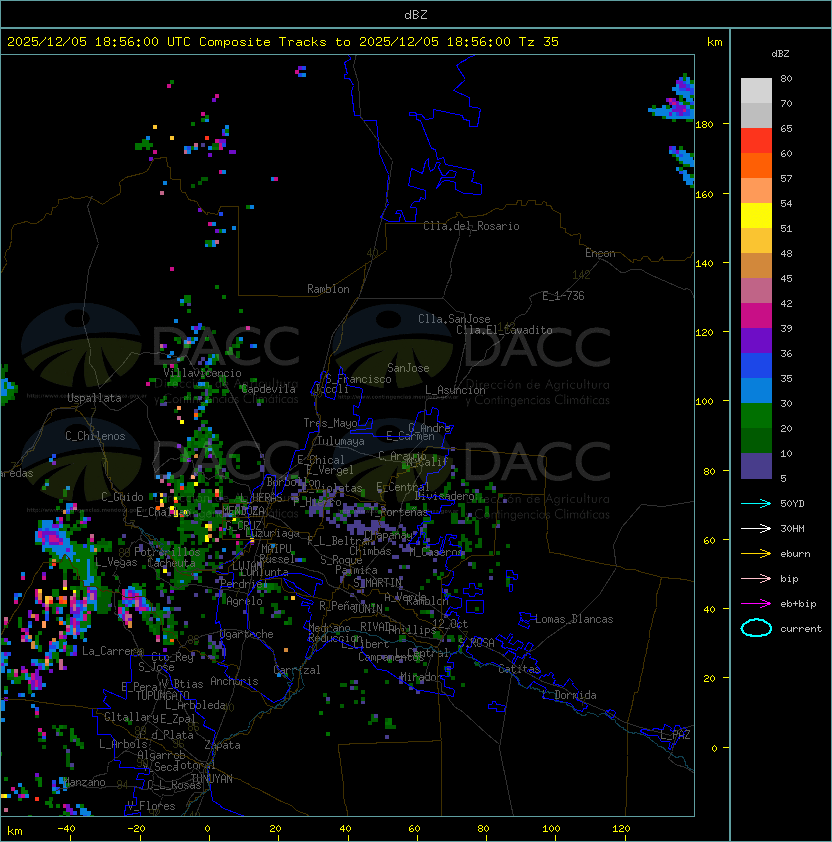Click the 'dBZ' label above color scale
This screenshot has height=842, width=832.
click(x=780, y=54)
